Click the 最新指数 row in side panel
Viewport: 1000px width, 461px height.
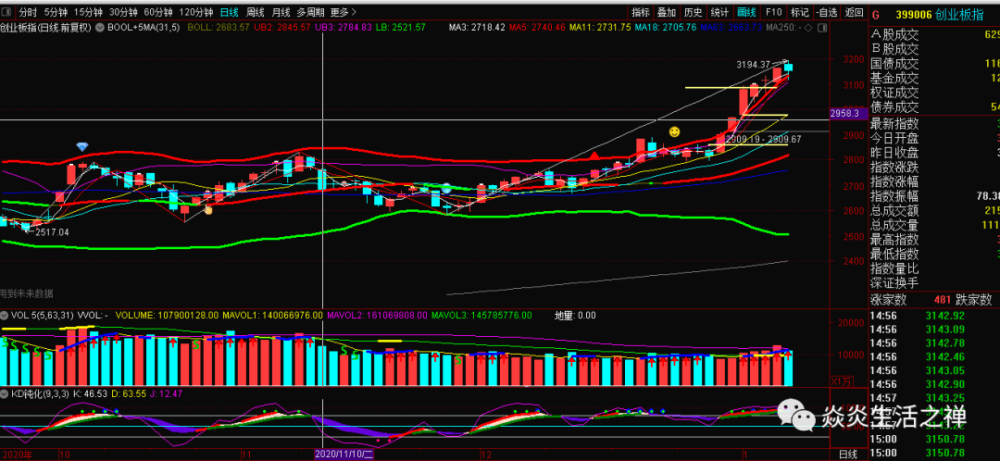935,122
